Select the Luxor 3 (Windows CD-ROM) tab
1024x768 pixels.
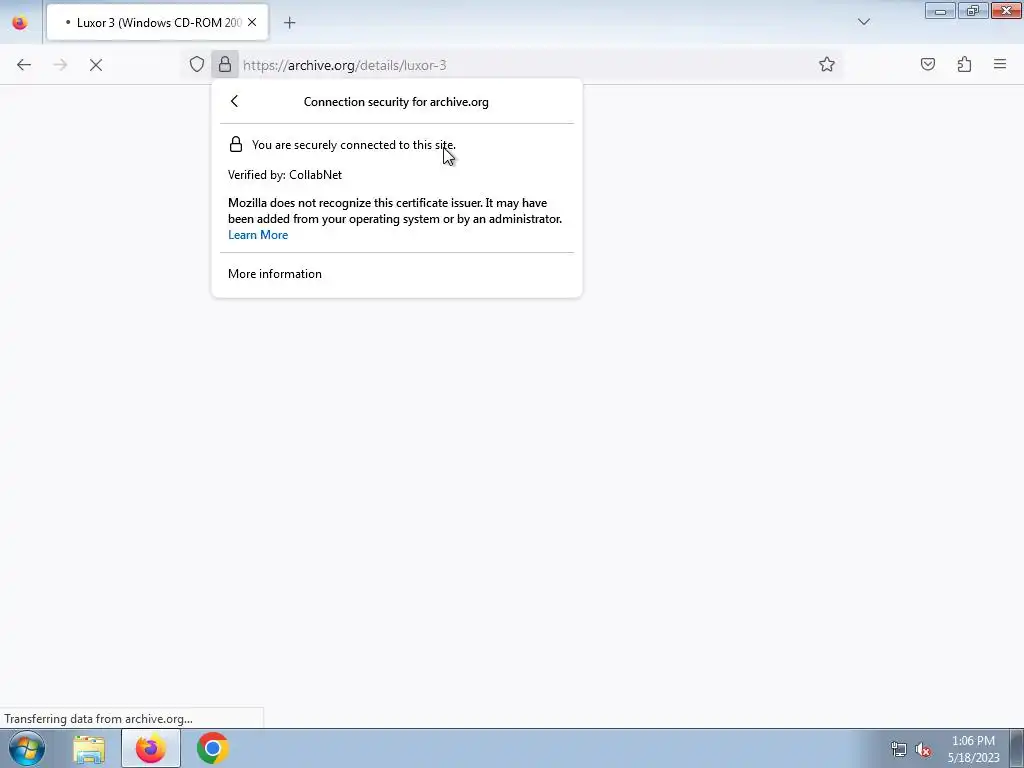click(x=157, y=22)
